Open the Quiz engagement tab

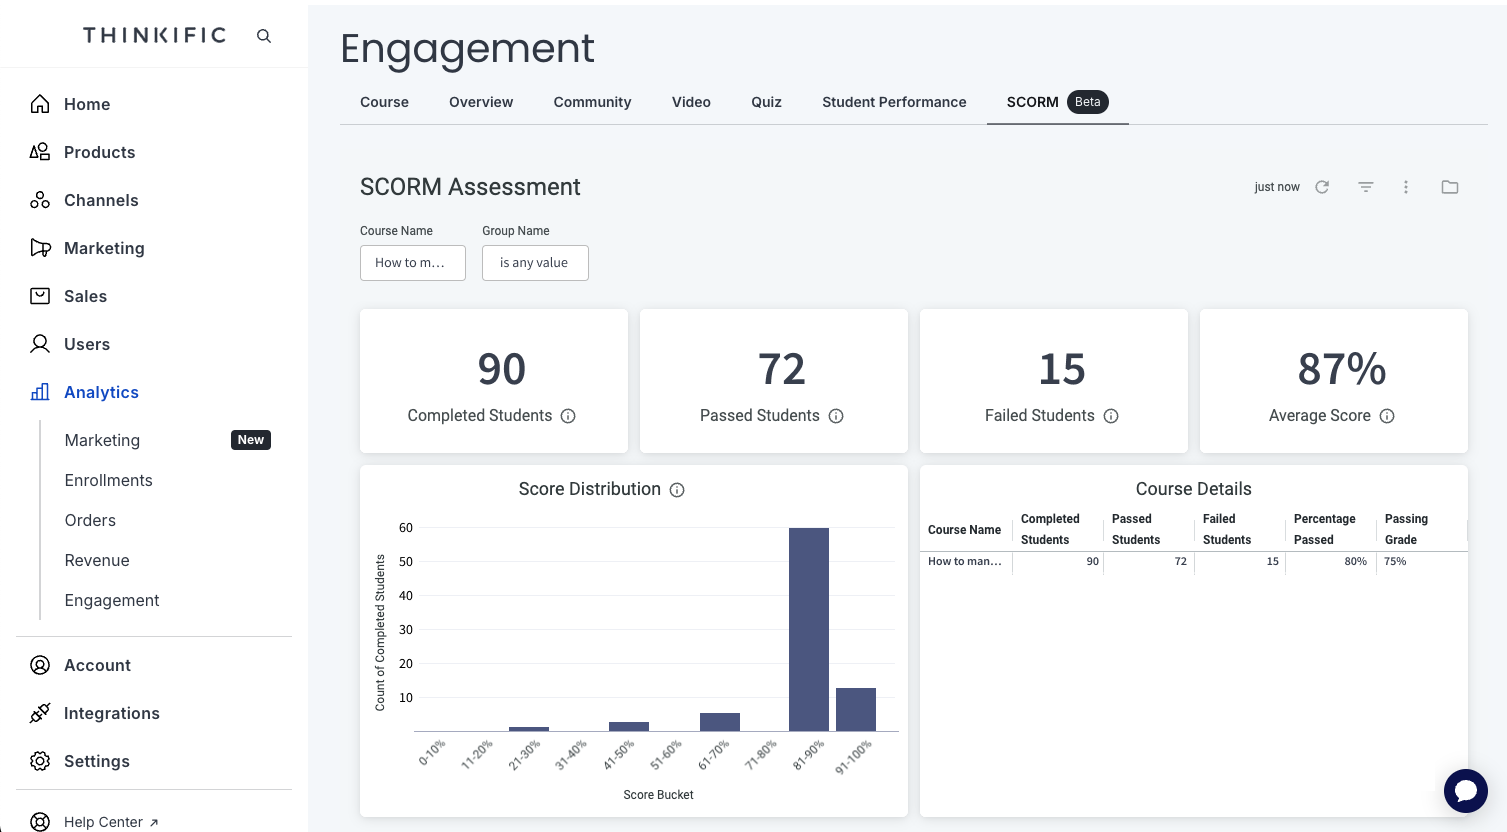766,101
